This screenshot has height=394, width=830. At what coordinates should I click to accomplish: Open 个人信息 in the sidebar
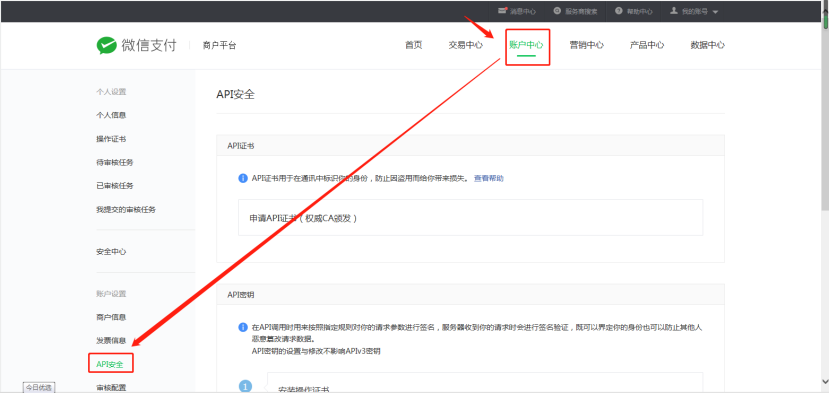click(111, 115)
